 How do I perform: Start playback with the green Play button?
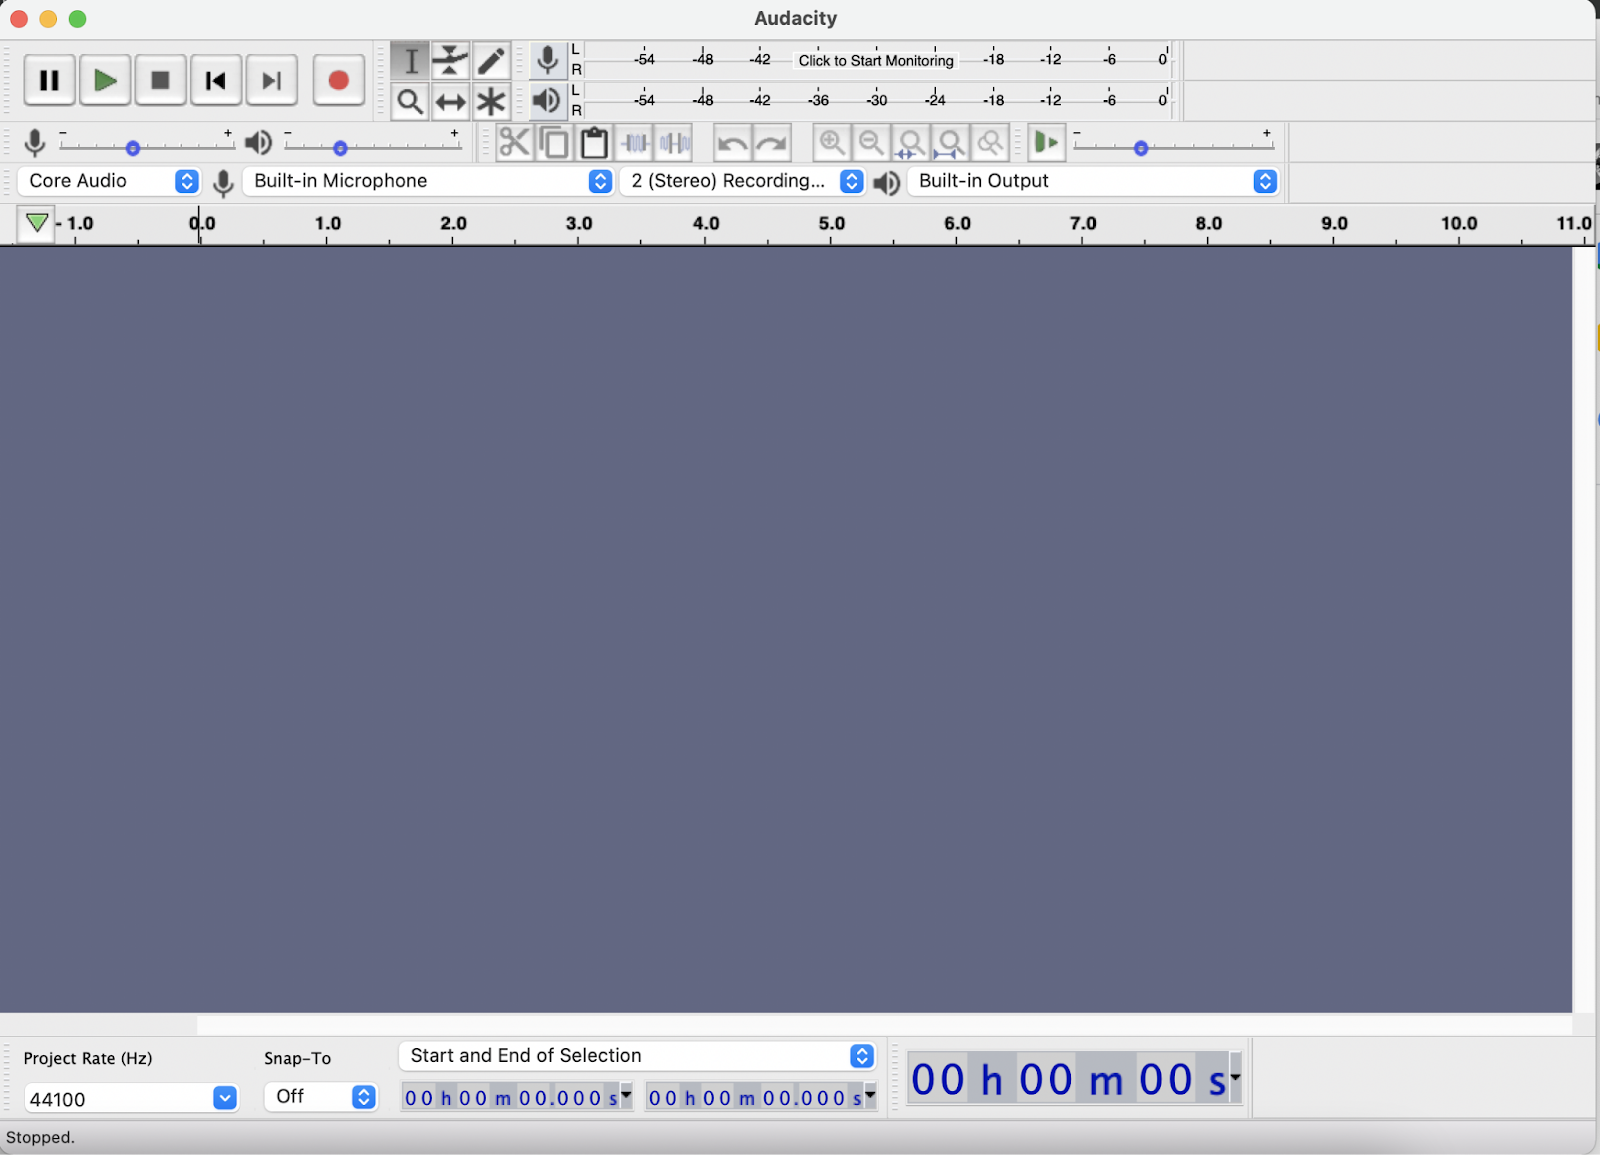pos(105,81)
